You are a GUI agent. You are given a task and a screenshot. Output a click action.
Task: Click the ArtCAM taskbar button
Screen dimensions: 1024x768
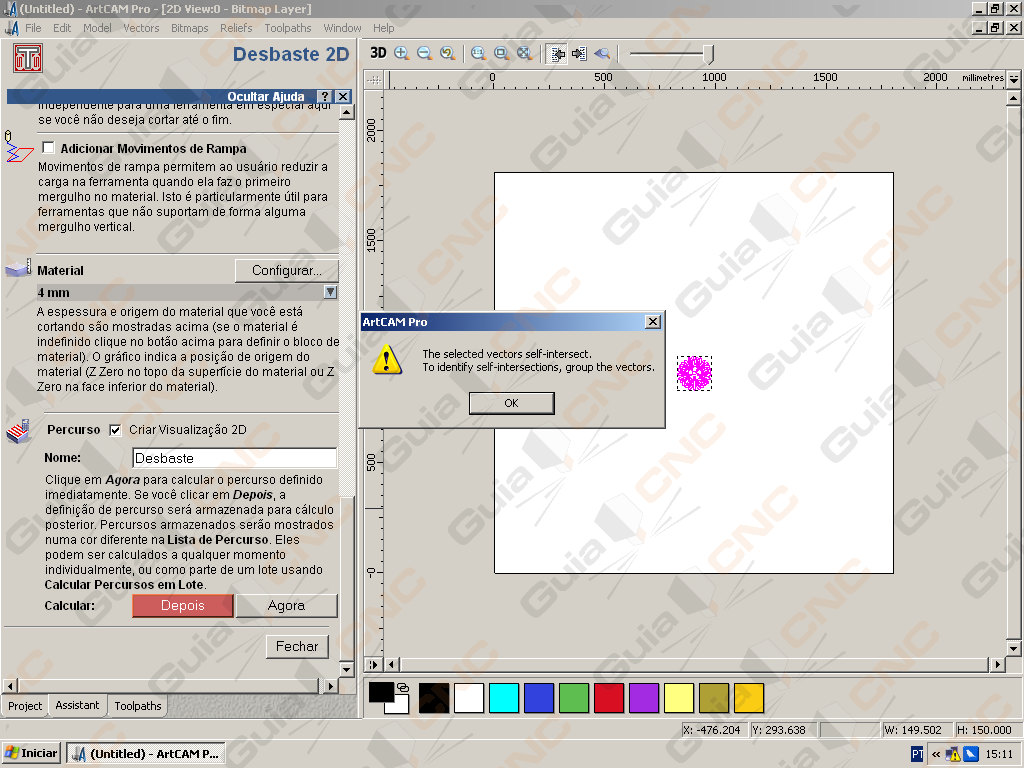(146, 754)
